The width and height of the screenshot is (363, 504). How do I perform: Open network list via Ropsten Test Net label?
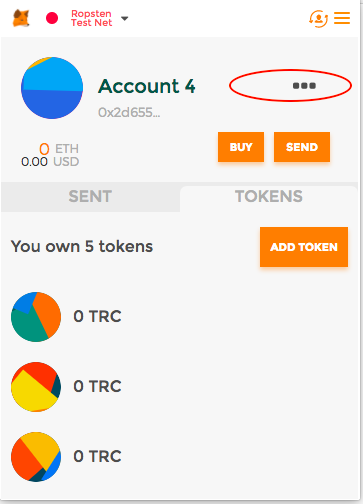[x=91, y=18]
